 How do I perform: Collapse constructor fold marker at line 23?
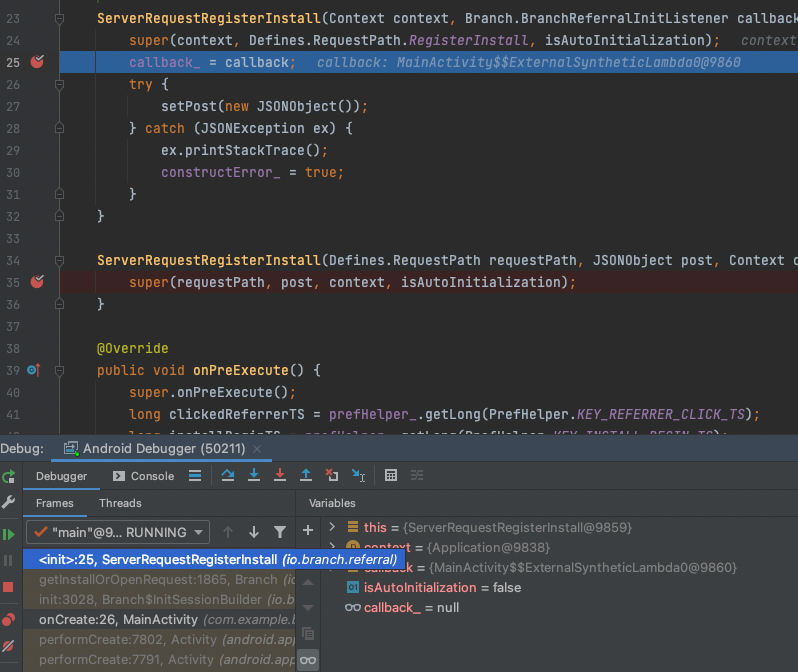(x=59, y=19)
